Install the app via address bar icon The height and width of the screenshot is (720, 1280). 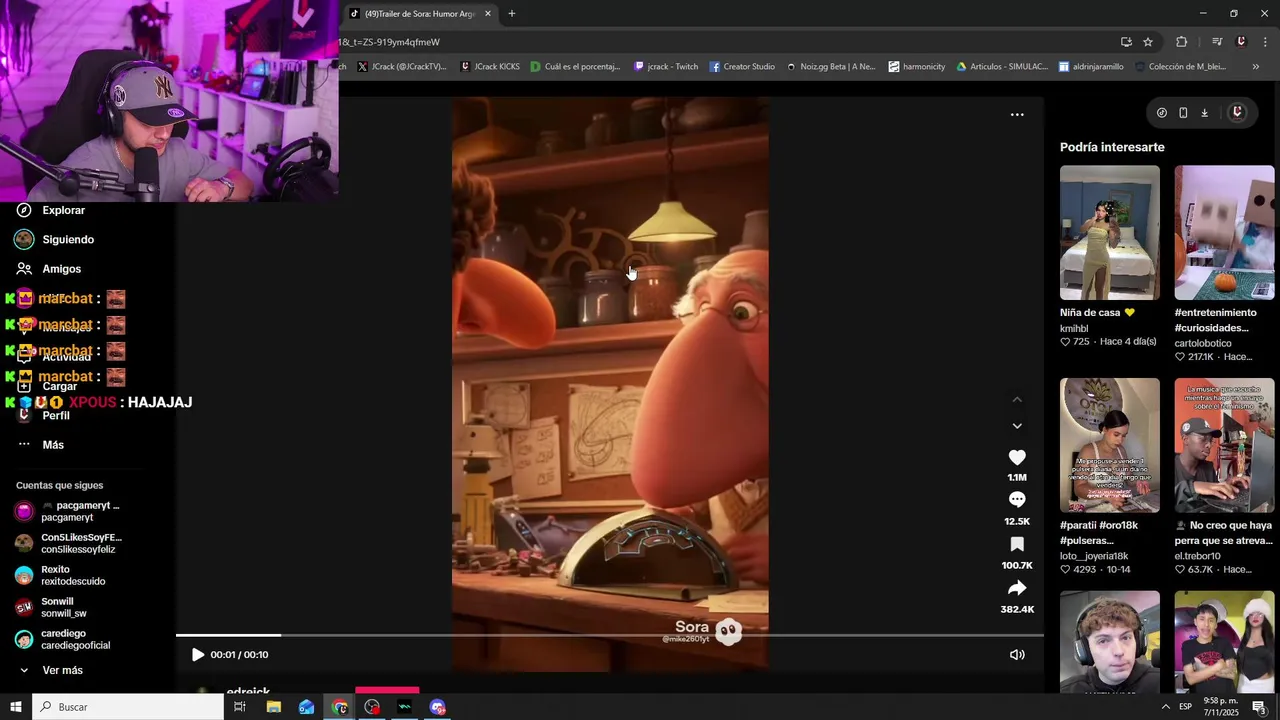(x=1126, y=42)
